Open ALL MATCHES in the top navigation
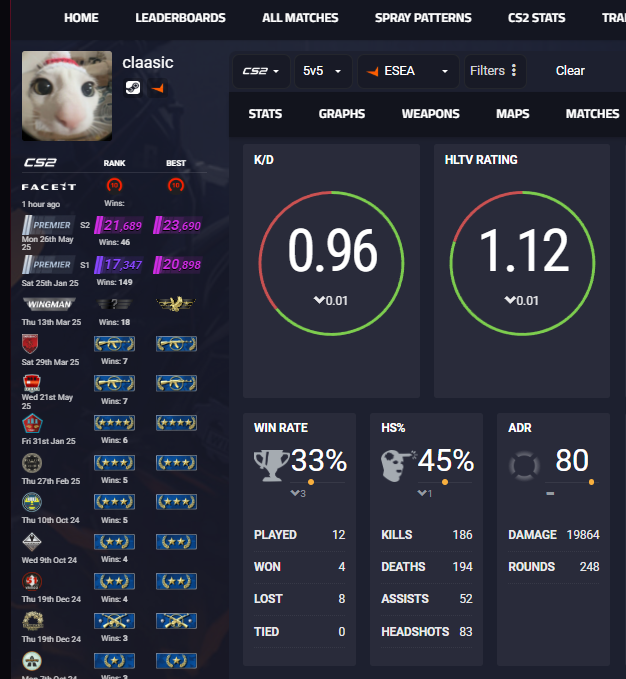 click(300, 18)
